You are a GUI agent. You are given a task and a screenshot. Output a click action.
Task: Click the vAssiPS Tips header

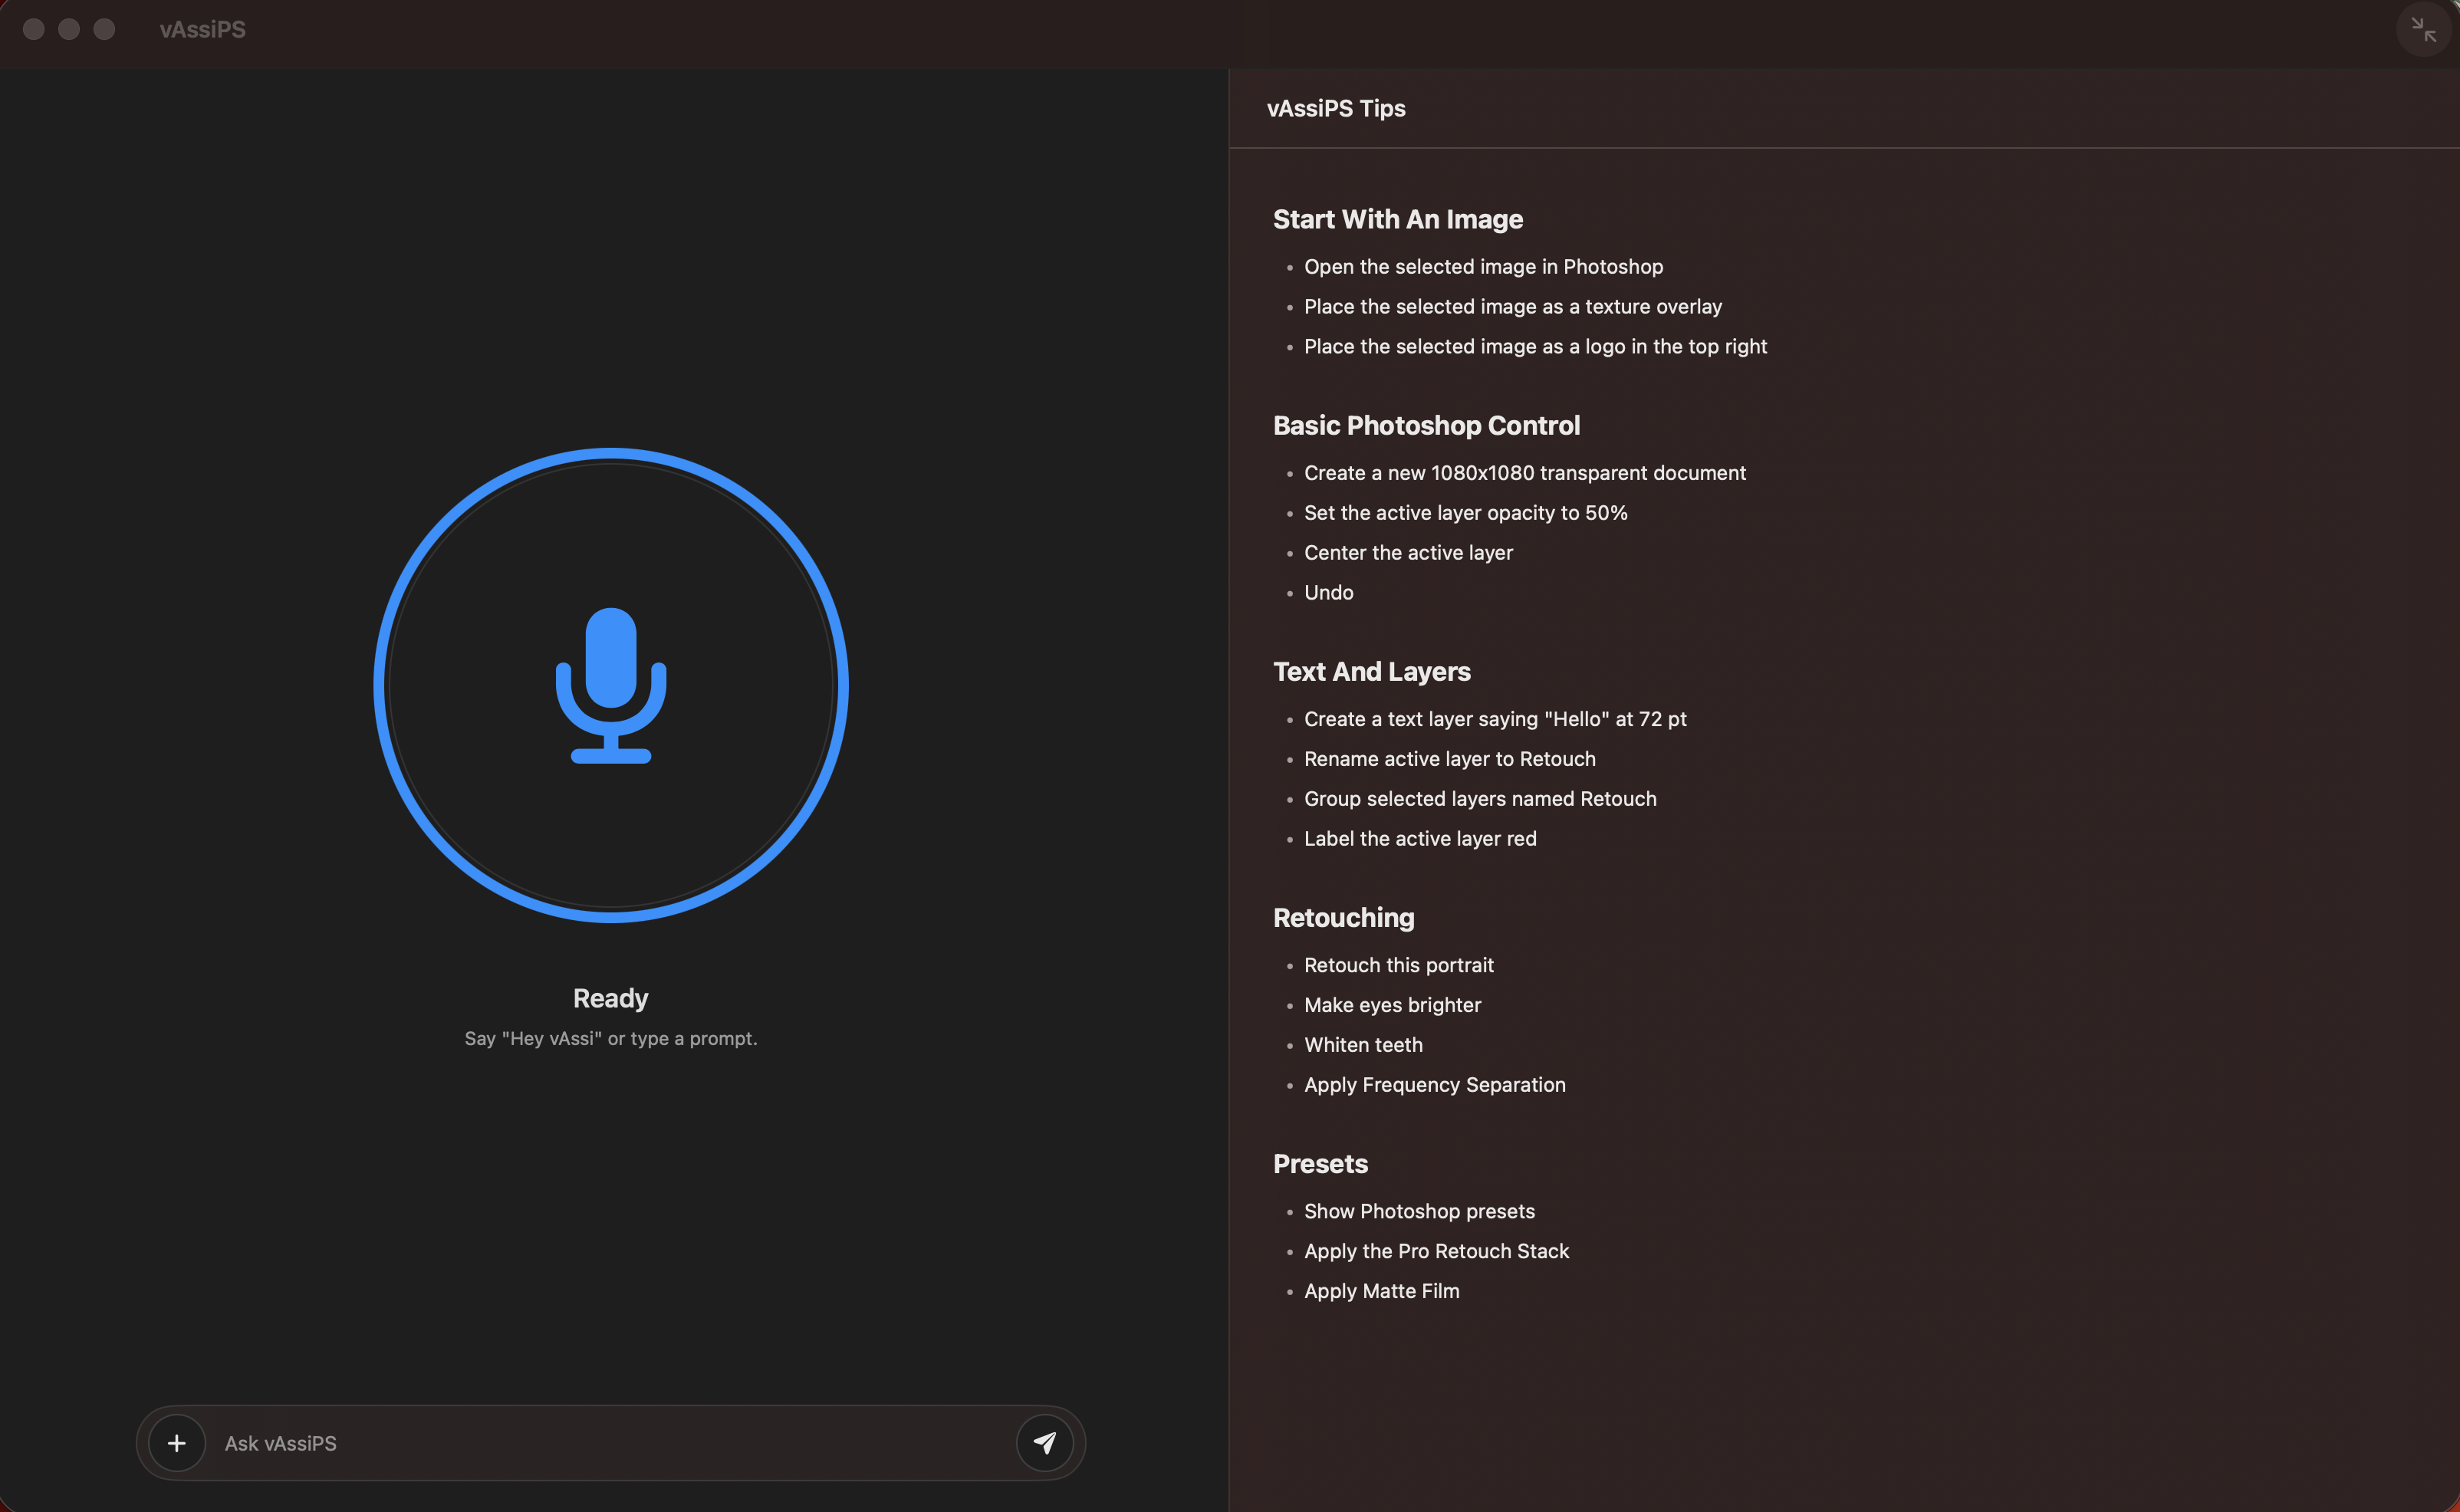point(1336,108)
